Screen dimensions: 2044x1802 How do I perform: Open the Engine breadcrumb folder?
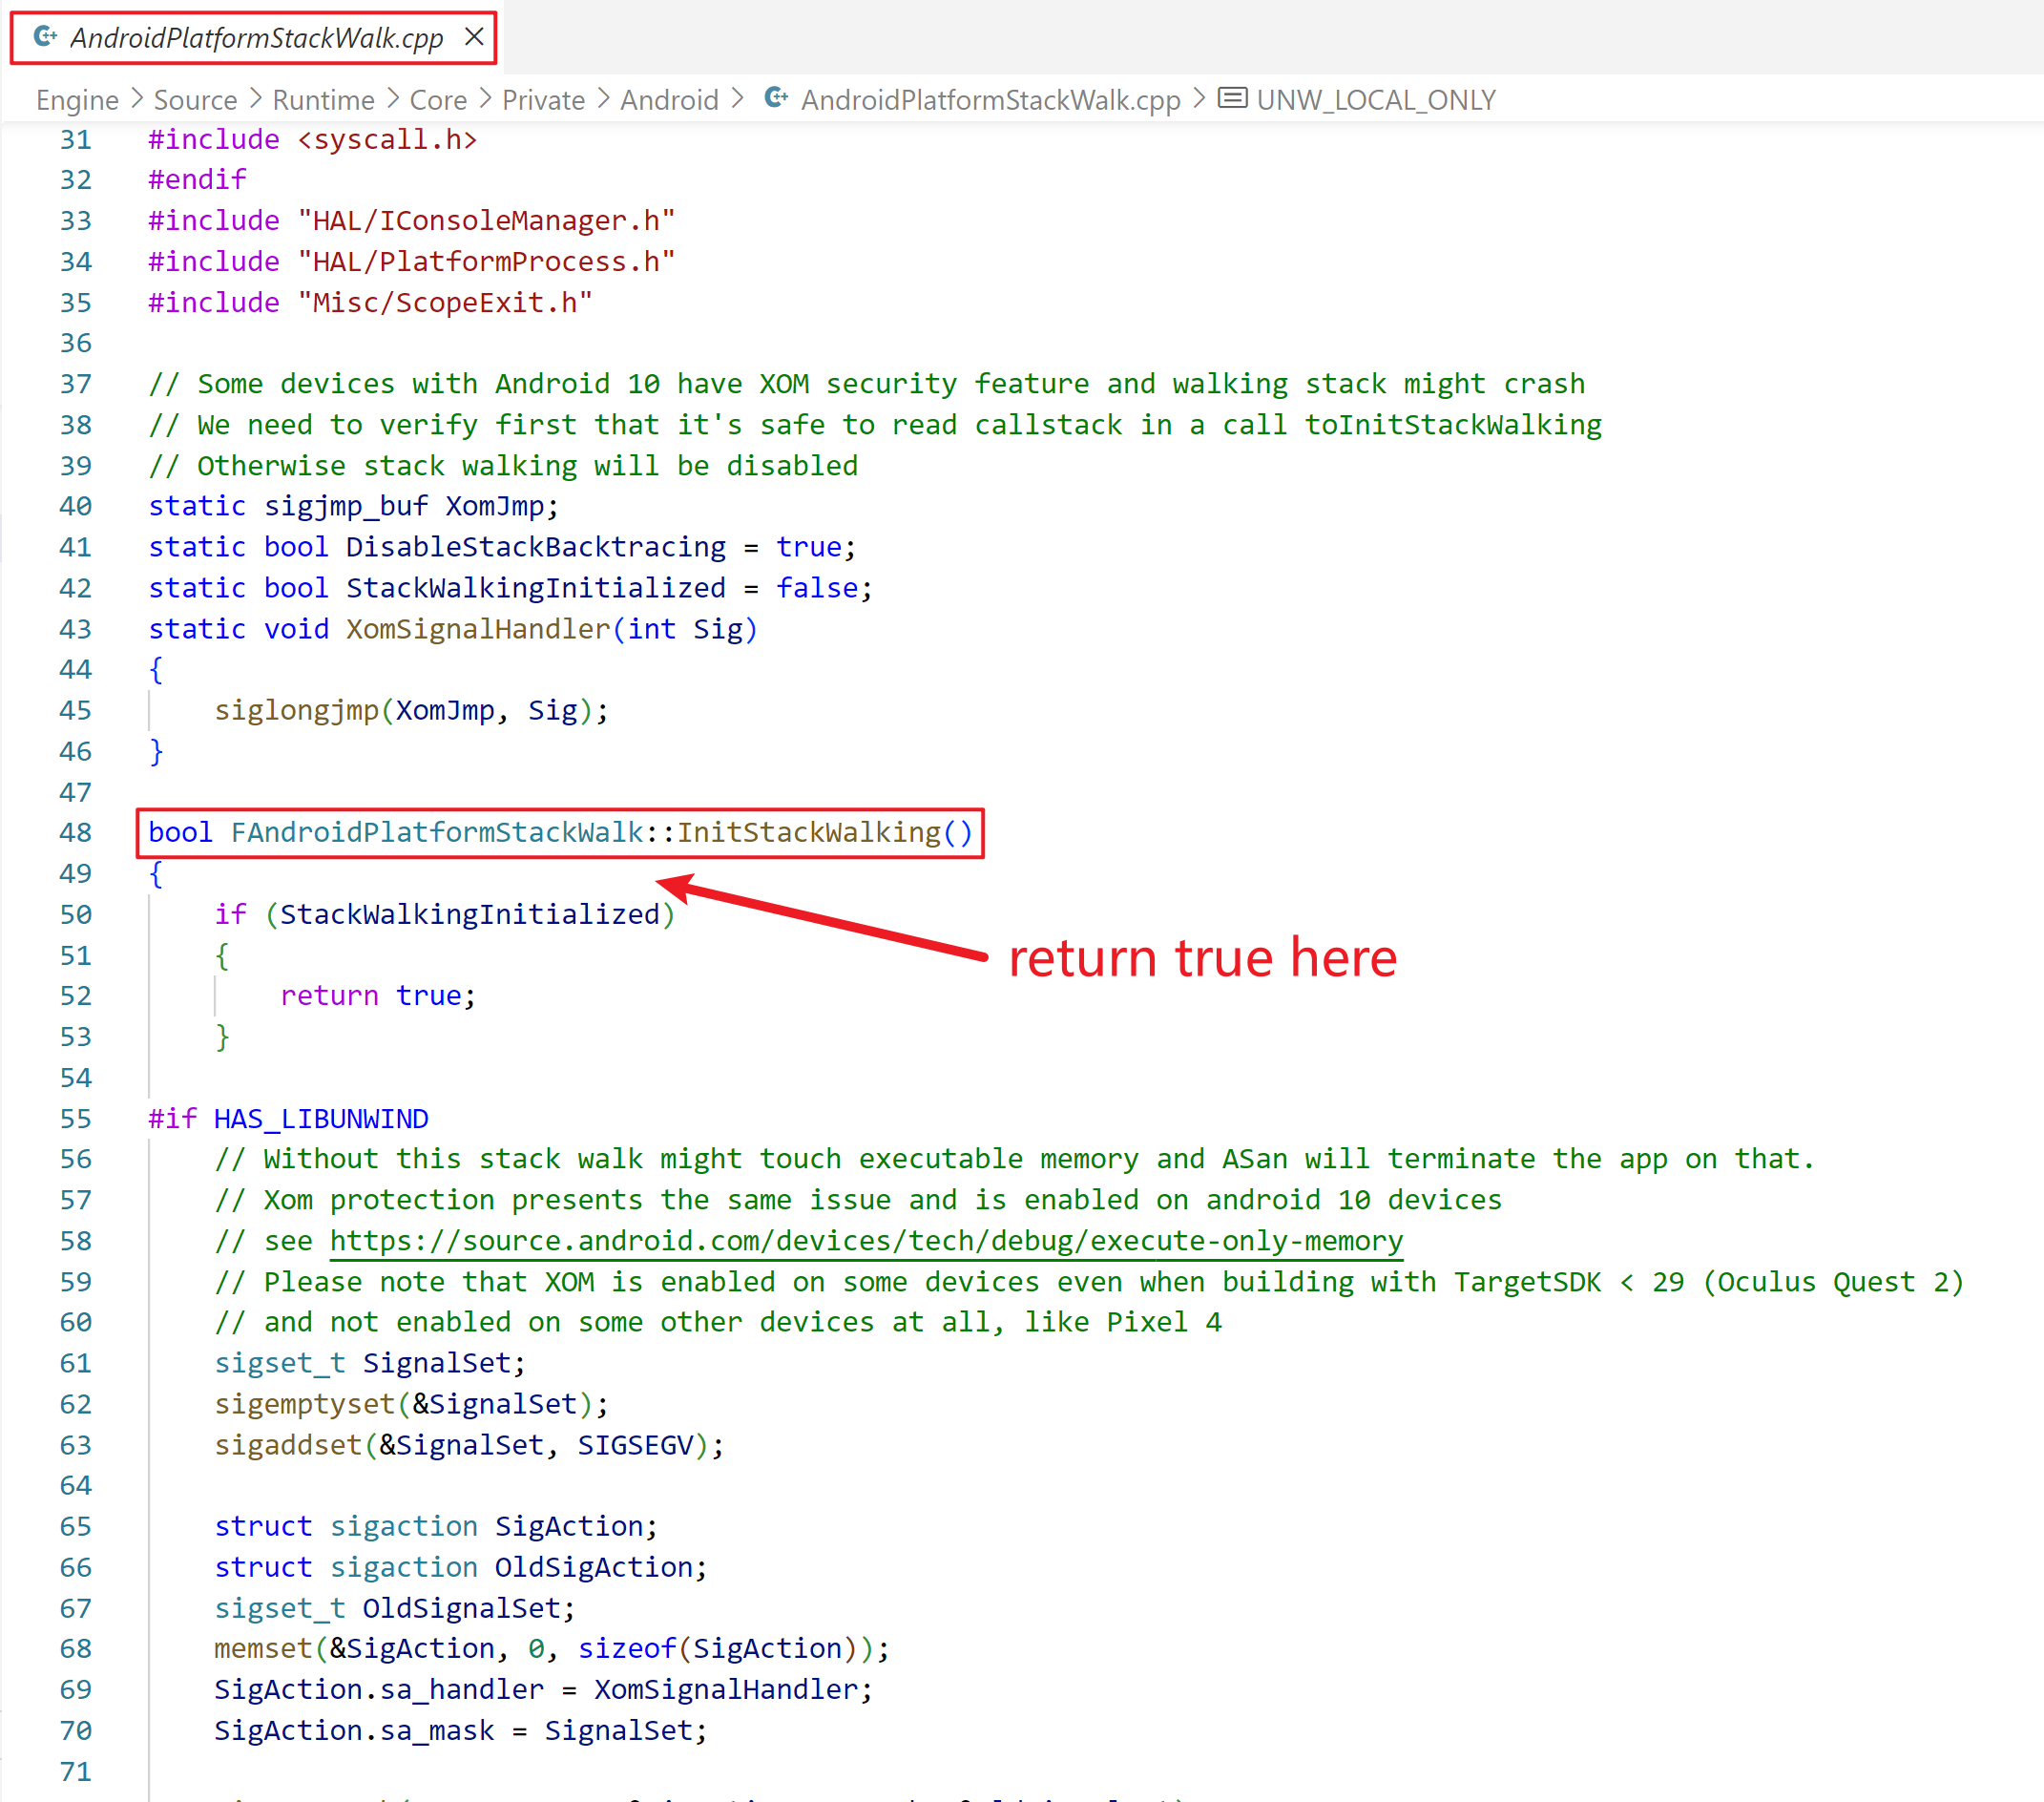pyautogui.click(x=77, y=100)
